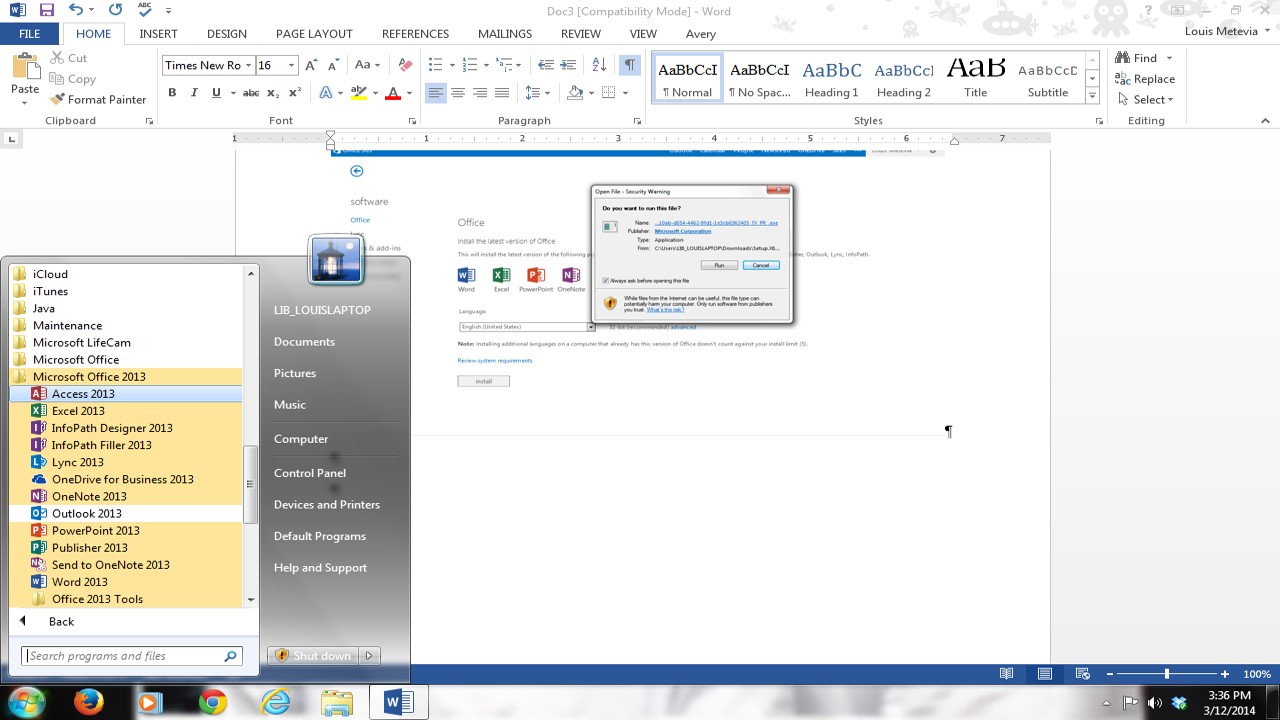This screenshot has height=720, width=1280.
Task: Click the Format Painter button
Action: [x=98, y=99]
